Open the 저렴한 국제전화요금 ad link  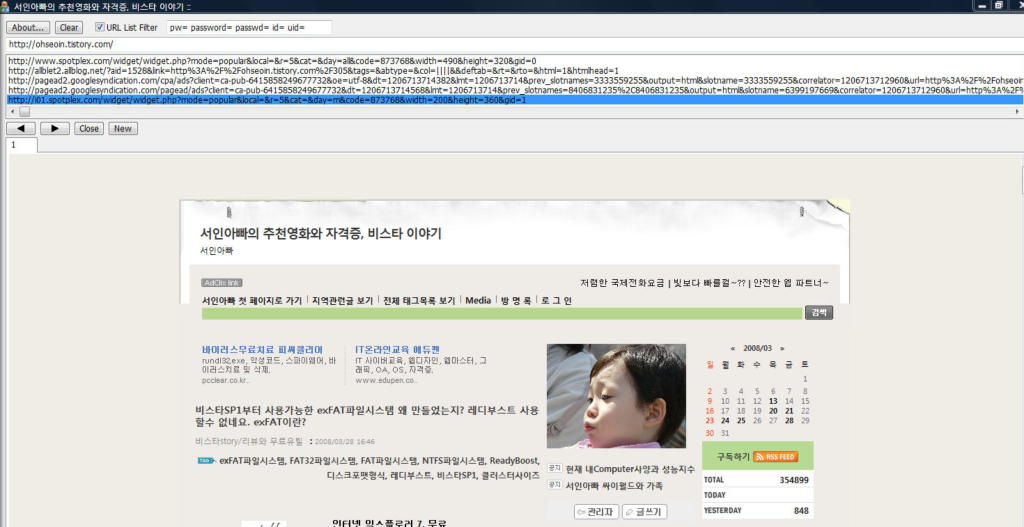tap(623, 283)
